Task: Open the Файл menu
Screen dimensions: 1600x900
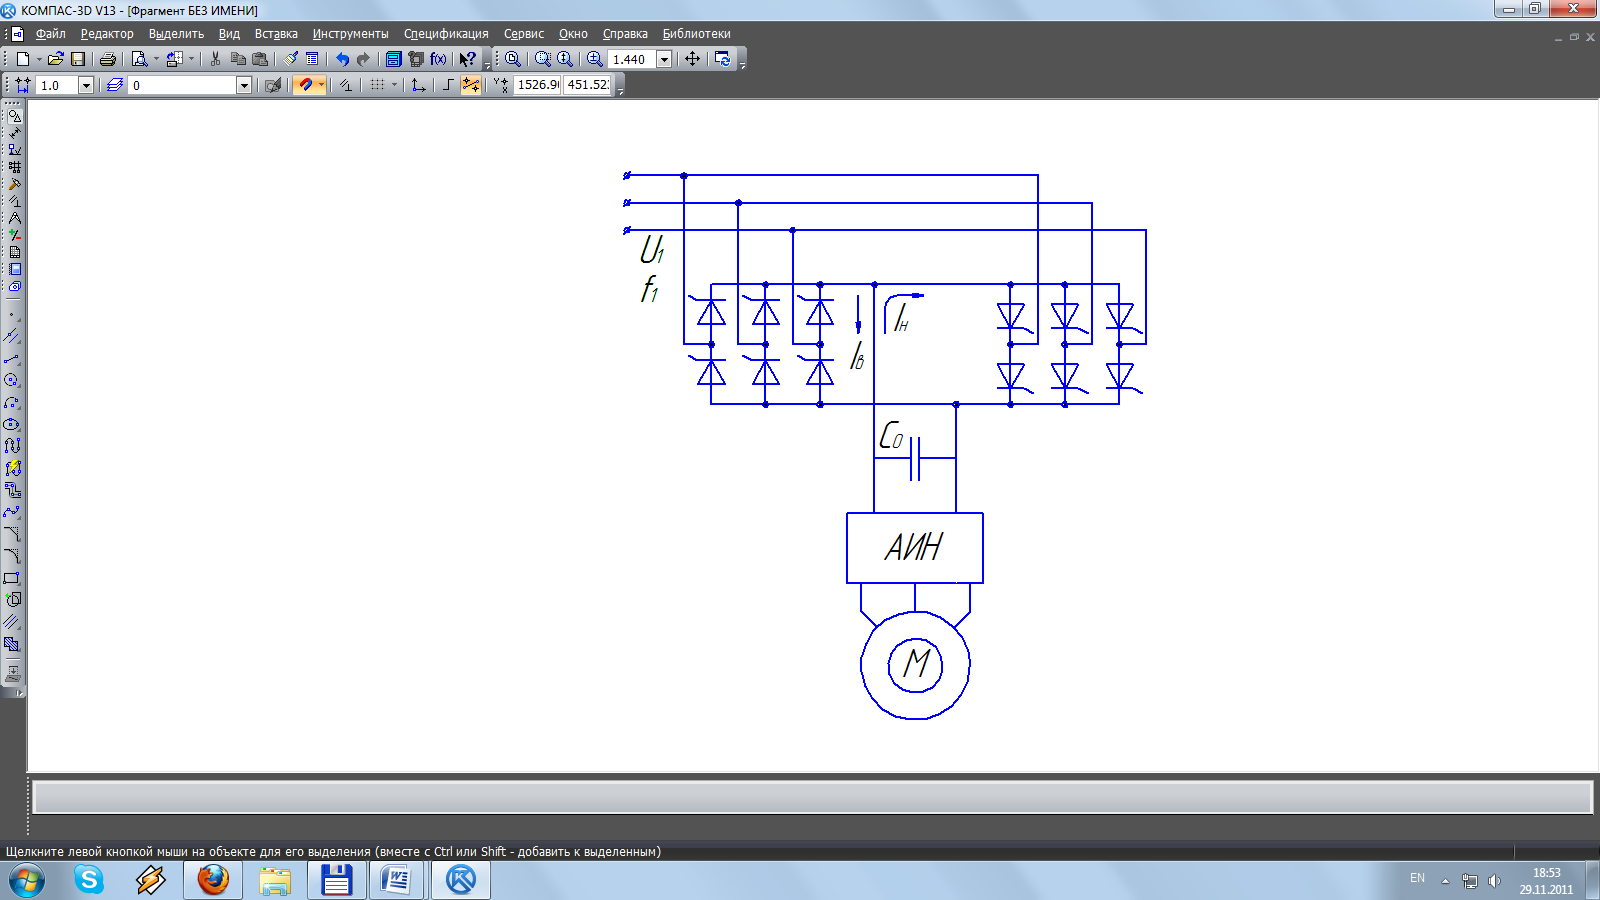Action: pyautogui.click(x=50, y=34)
